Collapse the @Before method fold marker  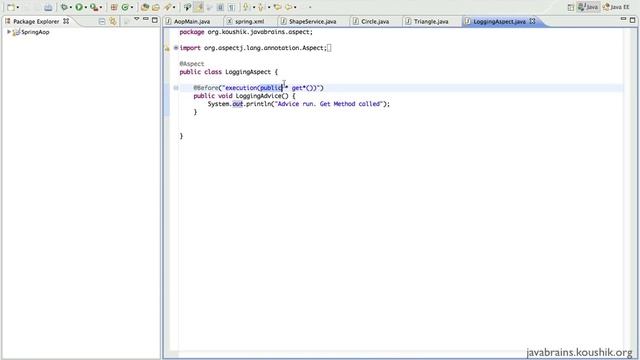[176, 88]
